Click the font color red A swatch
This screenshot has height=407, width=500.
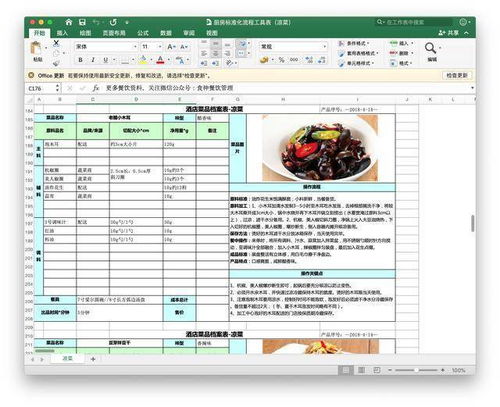click(160, 60)
